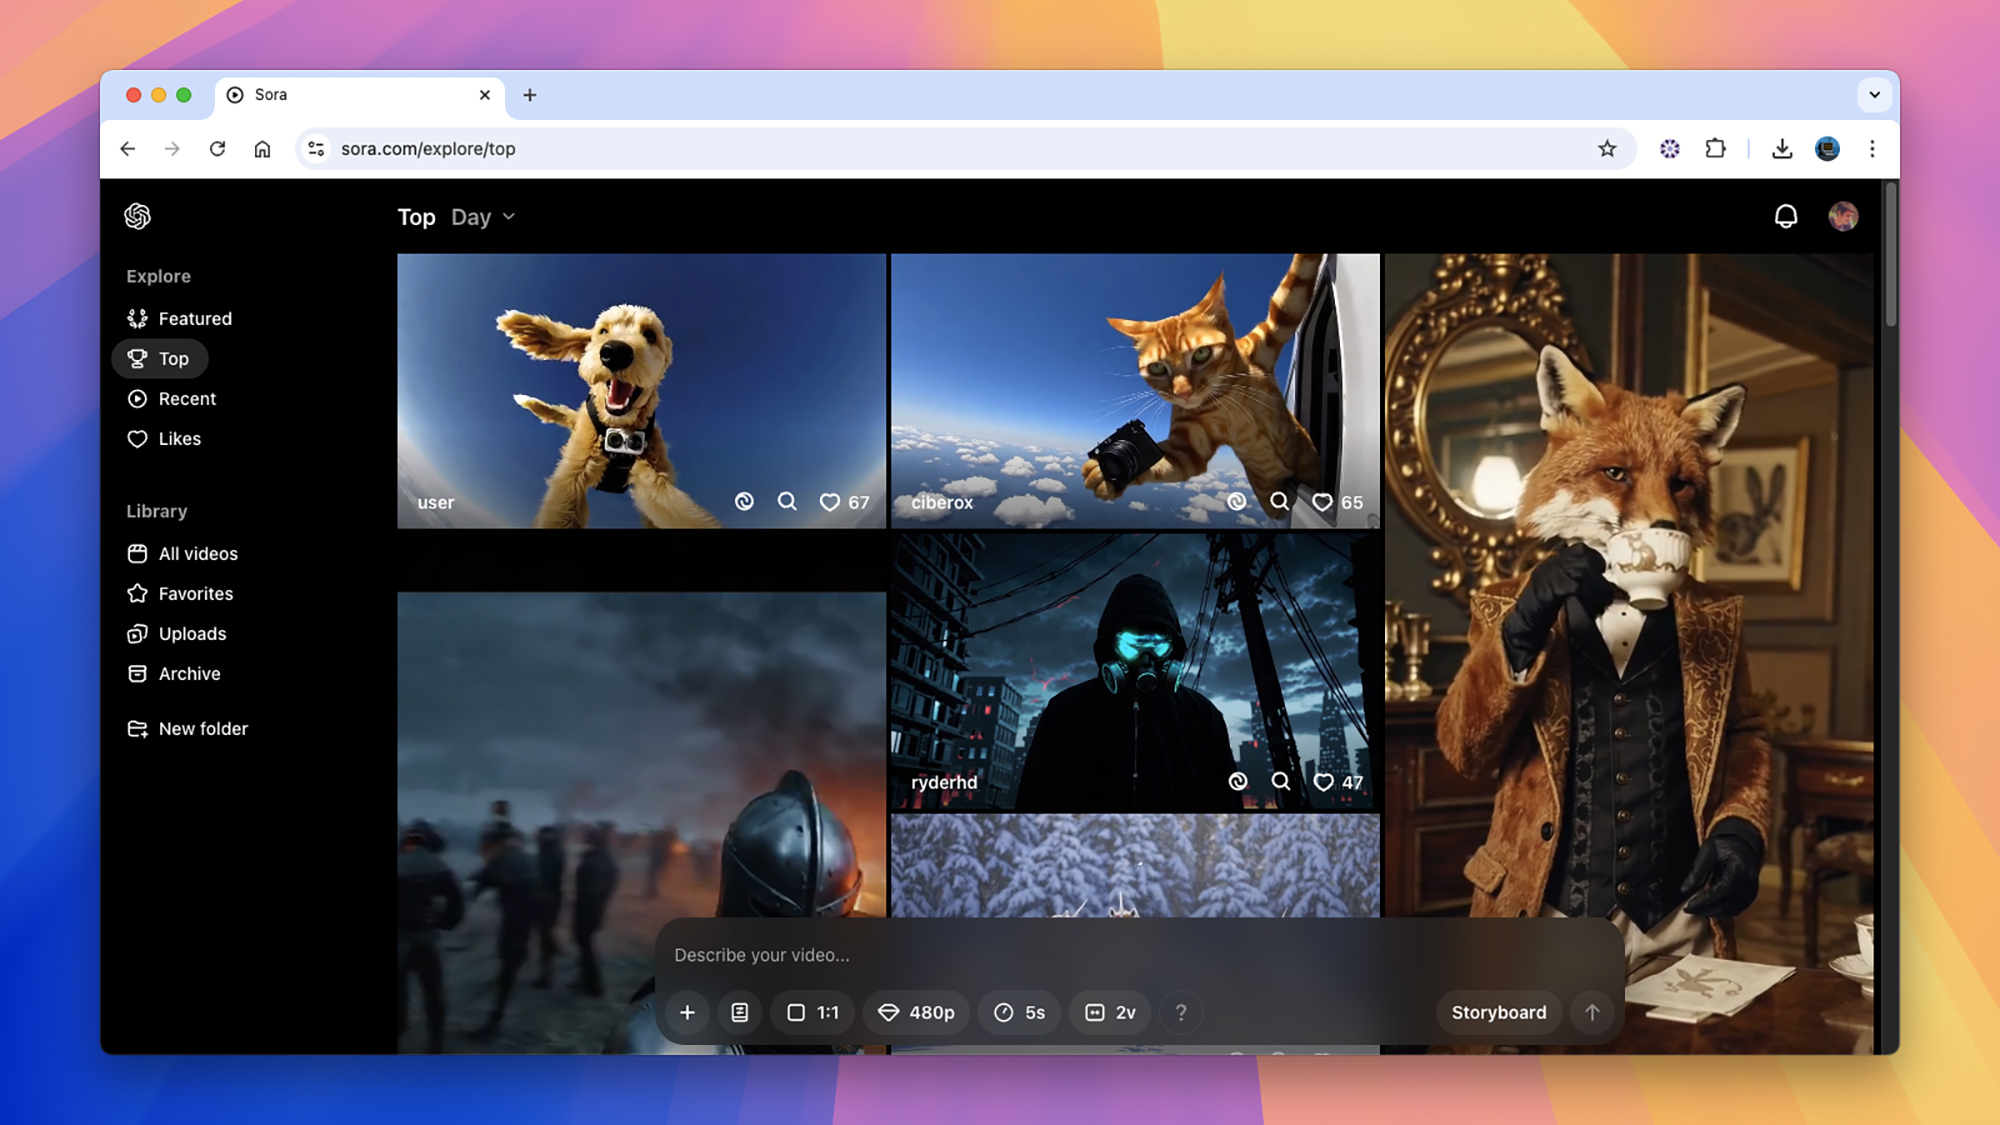Click the notification bell icon
The image size is (2000, 1125).
[x=1784, y=216]
